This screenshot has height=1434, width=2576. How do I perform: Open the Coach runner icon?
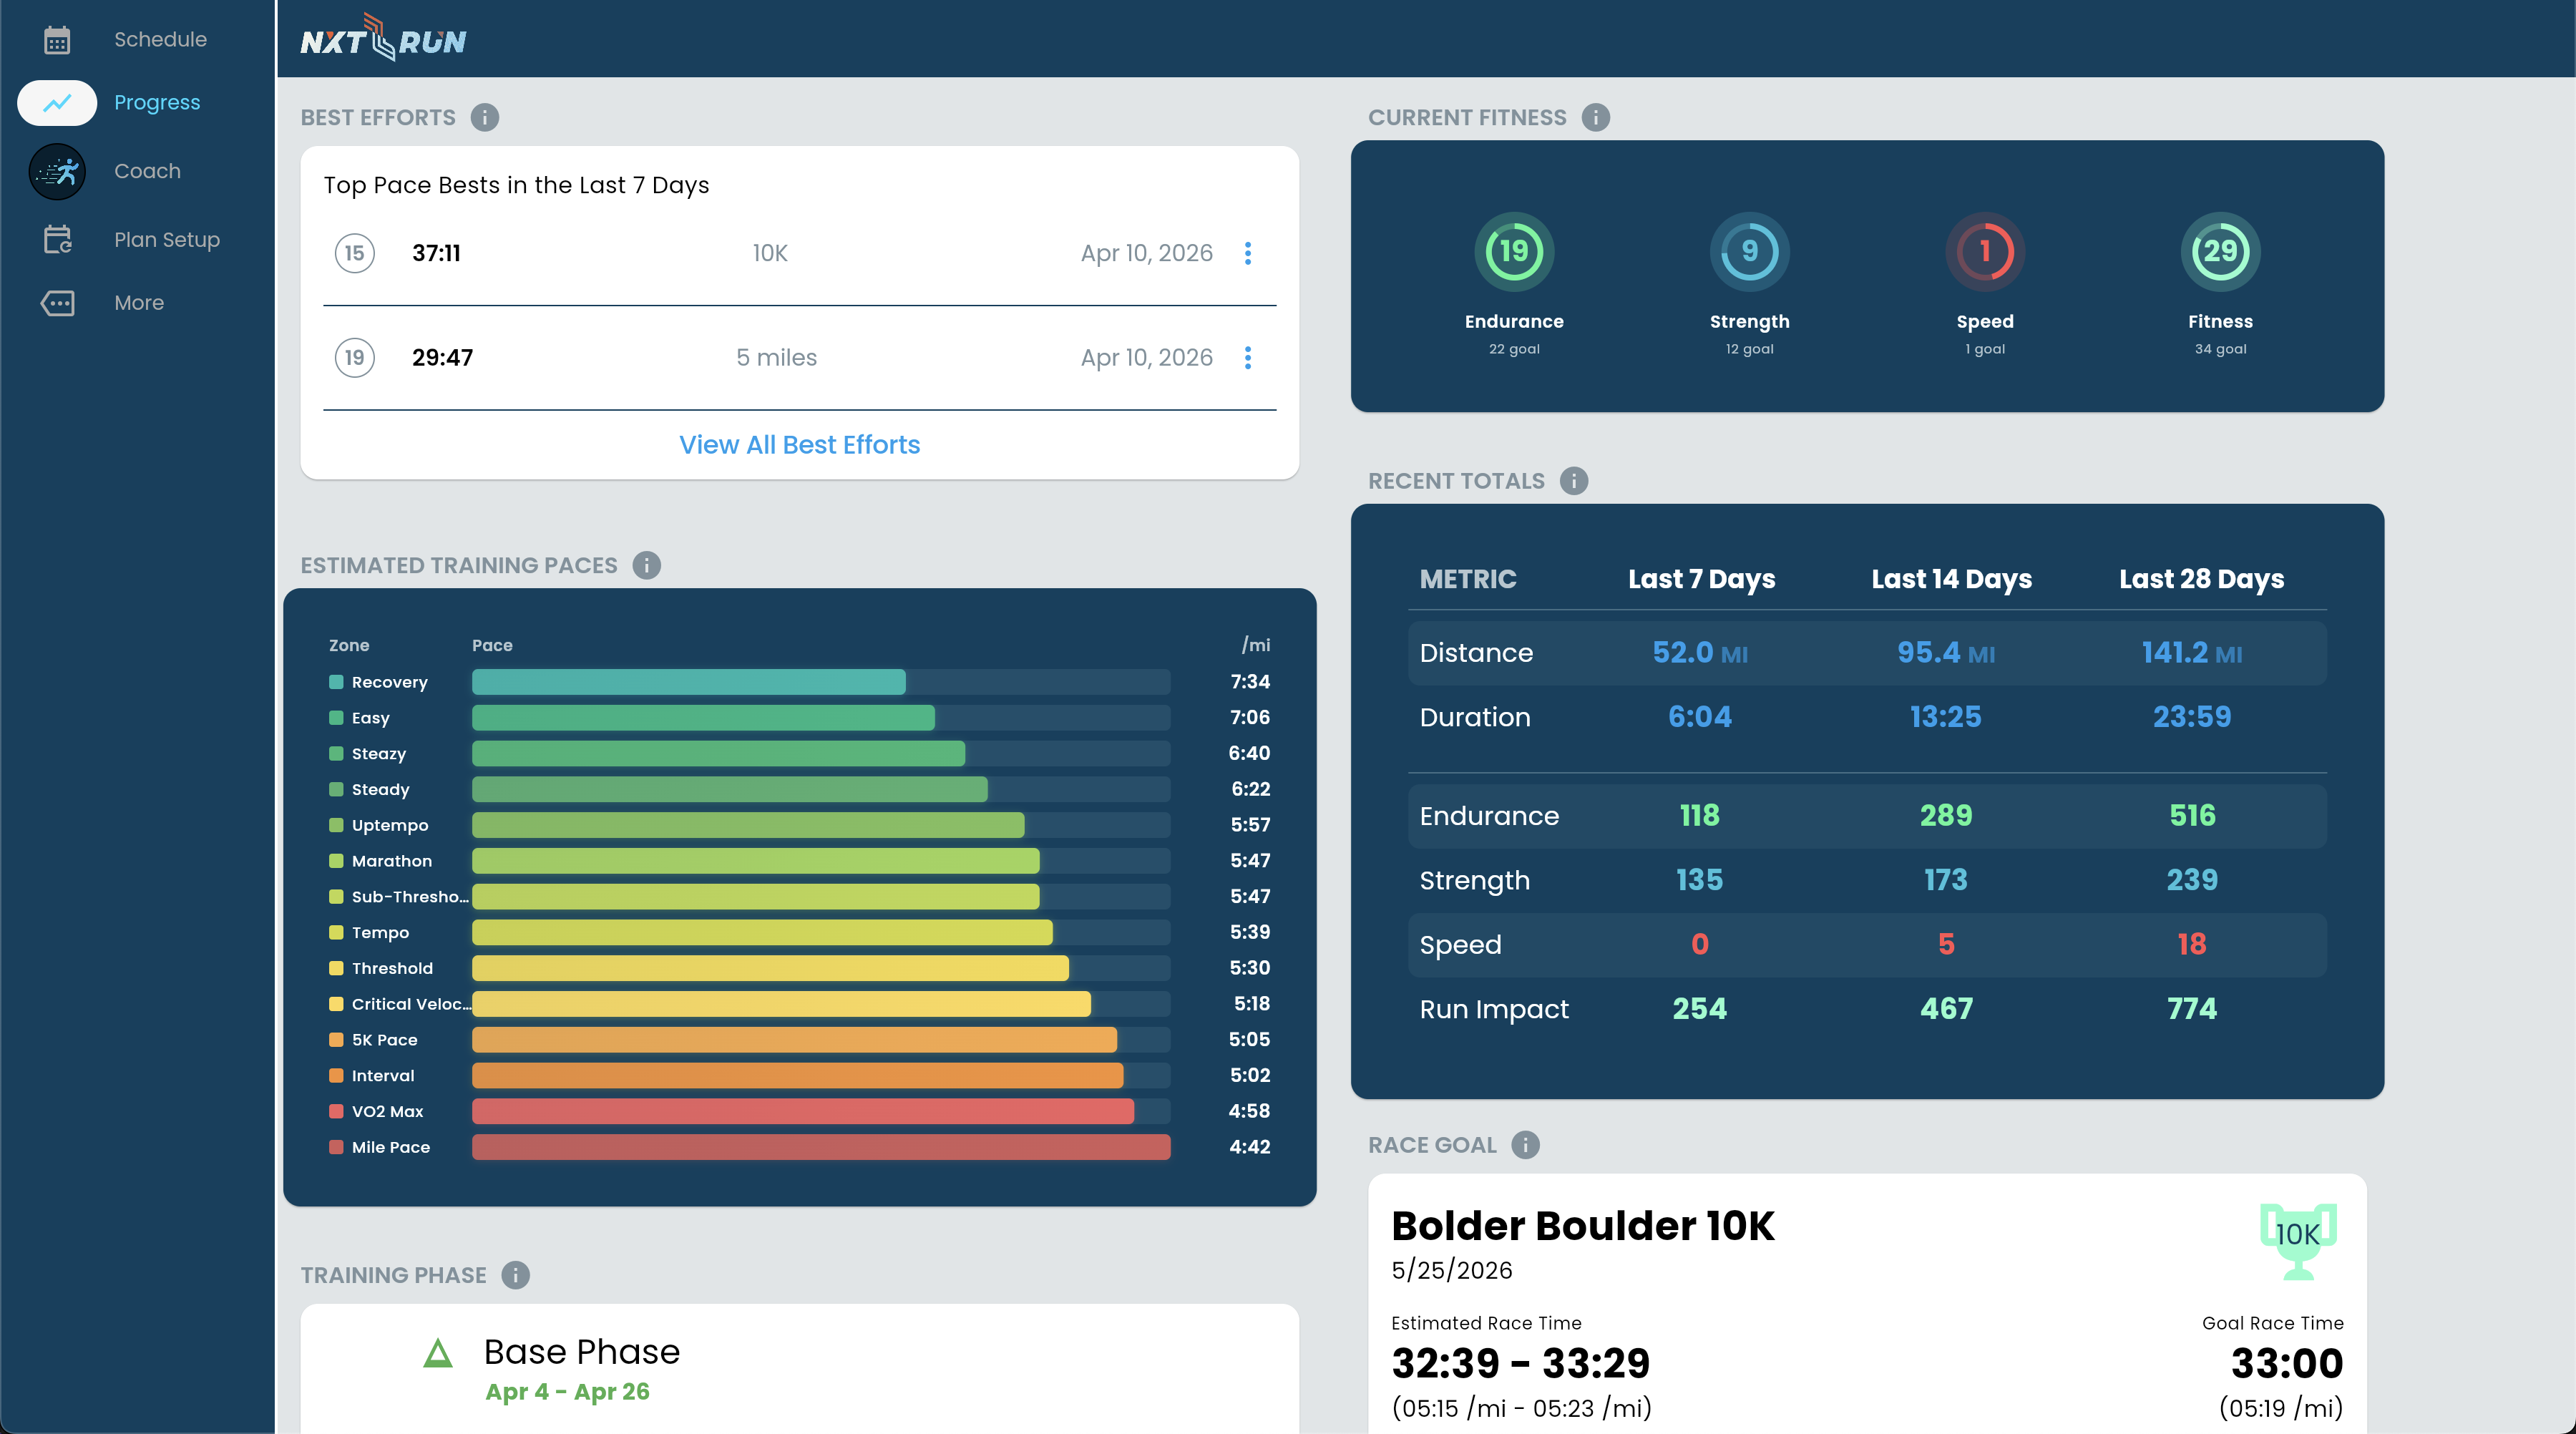coord(57,171)
